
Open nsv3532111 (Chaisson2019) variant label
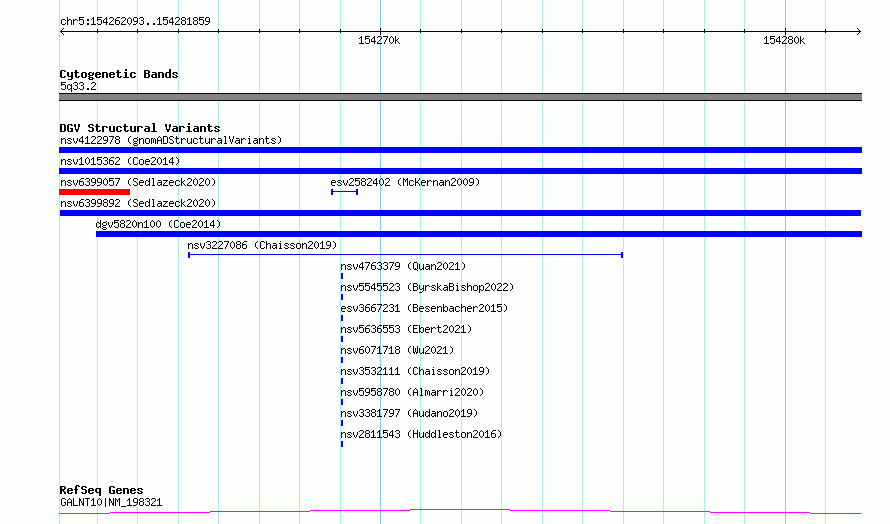(415, 371)
